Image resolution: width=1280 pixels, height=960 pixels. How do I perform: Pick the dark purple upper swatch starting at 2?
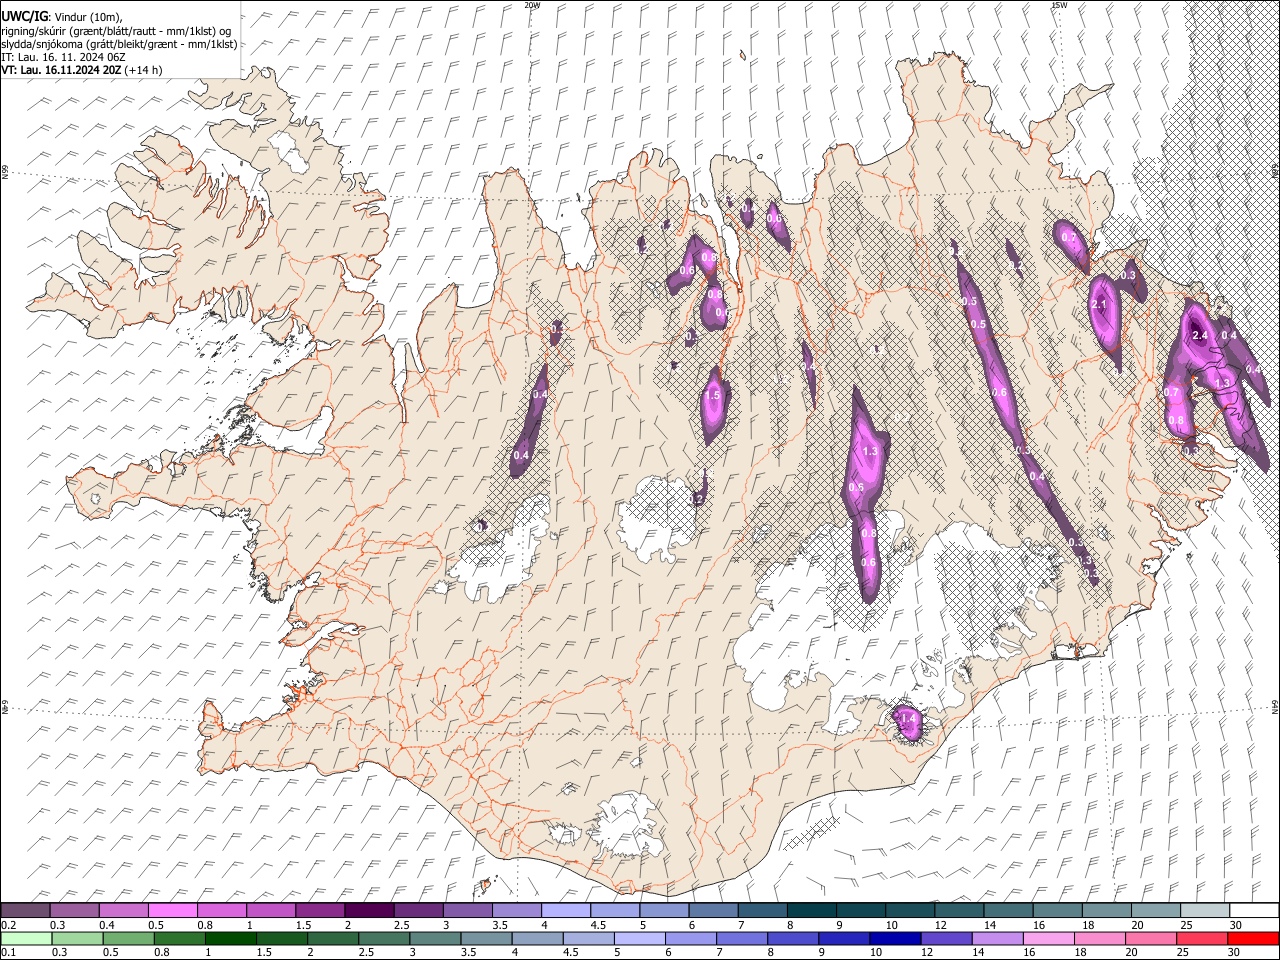pos(368,911)
